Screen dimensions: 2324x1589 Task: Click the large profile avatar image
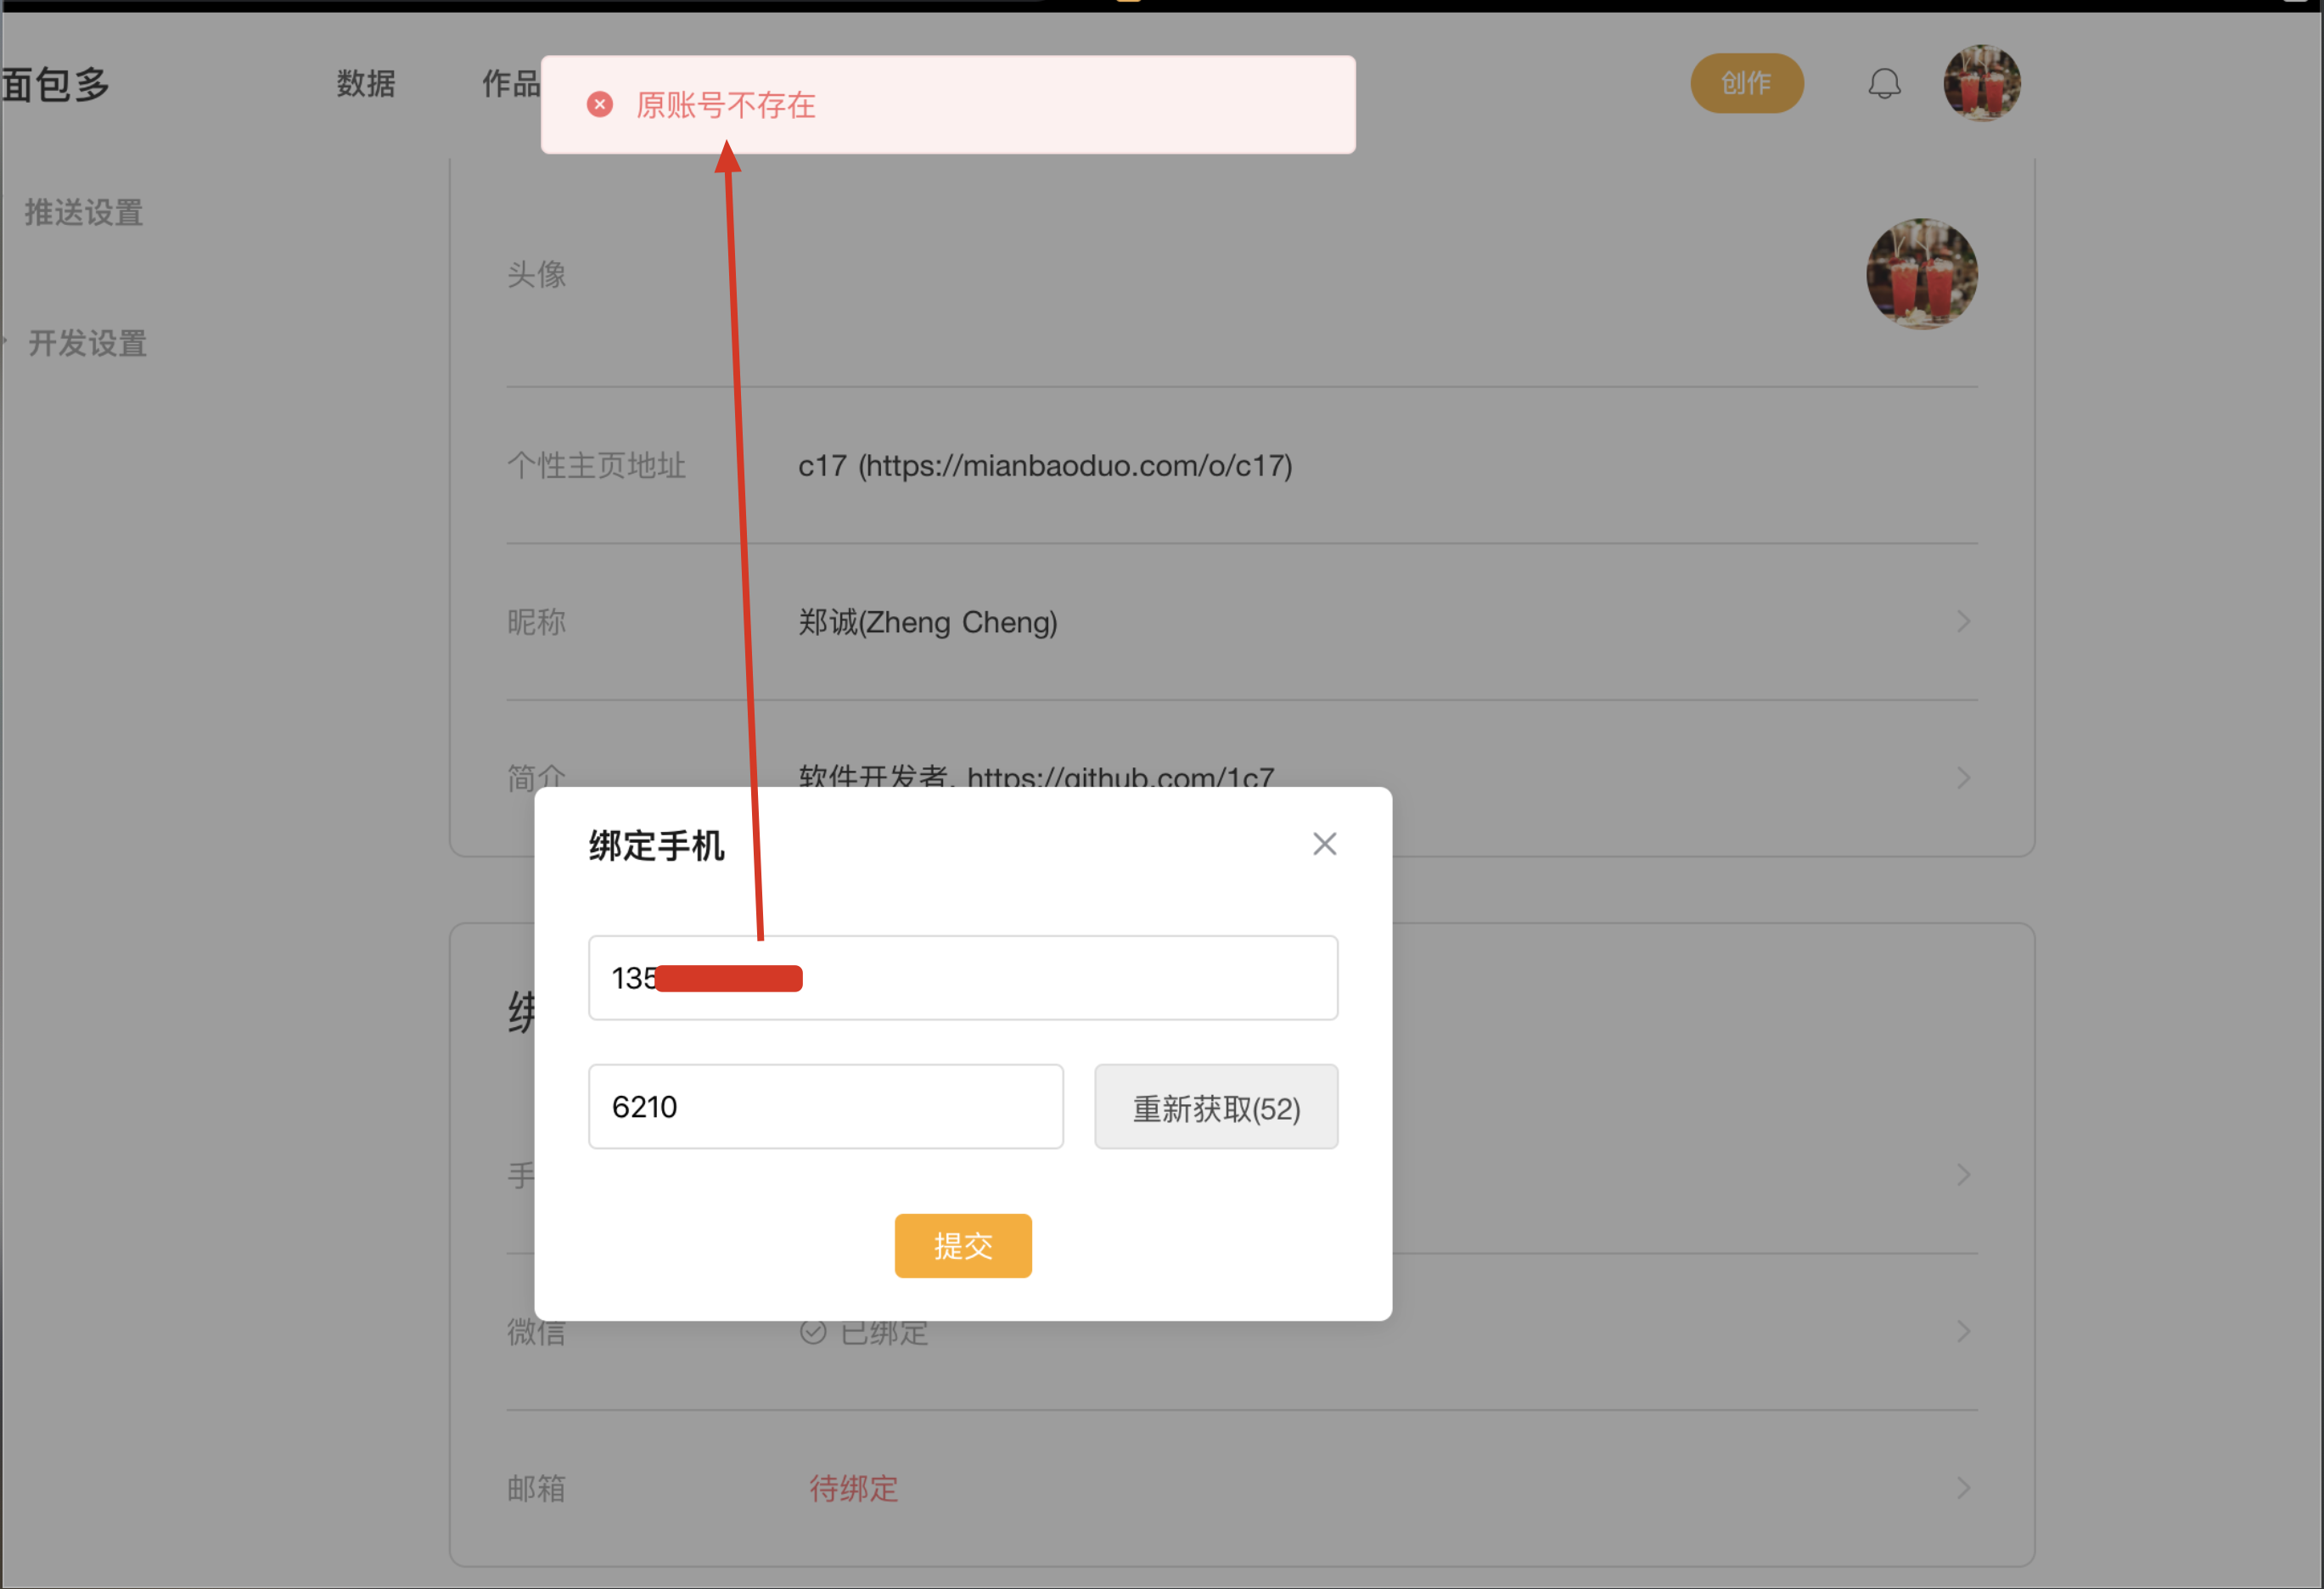click(x=1920, y=274)
